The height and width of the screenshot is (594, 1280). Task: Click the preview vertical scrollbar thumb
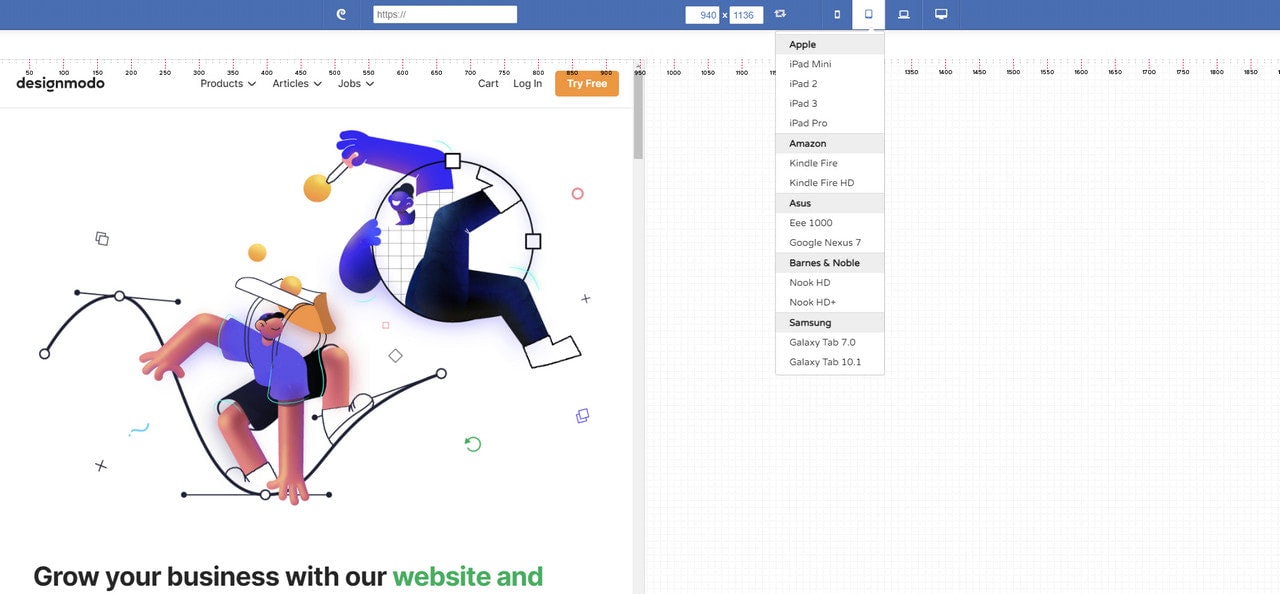pyautogui.click(x=638, y=115)
